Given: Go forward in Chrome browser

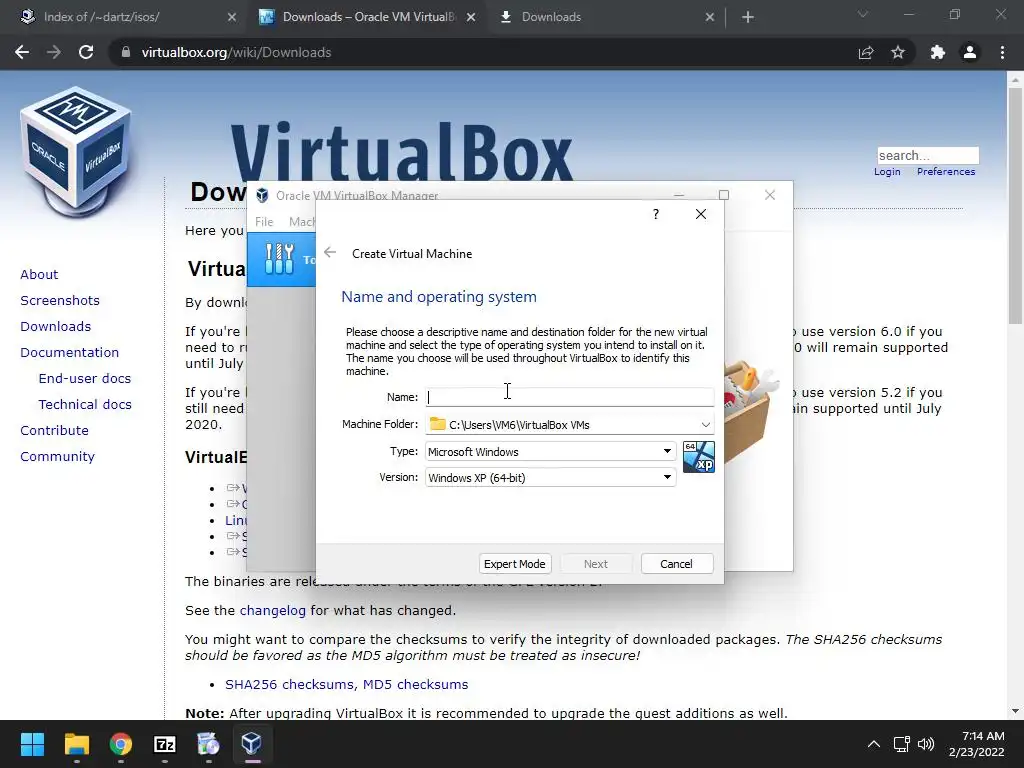Looking at the screenshot, I should (x=54, y=52).
